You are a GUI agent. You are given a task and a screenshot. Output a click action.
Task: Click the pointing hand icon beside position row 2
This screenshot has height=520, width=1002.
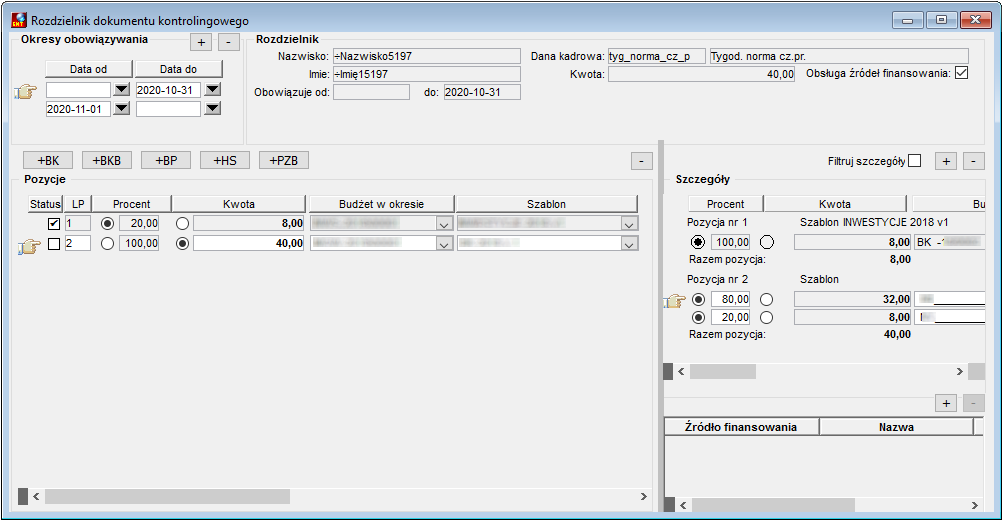[x=29, y=245]
